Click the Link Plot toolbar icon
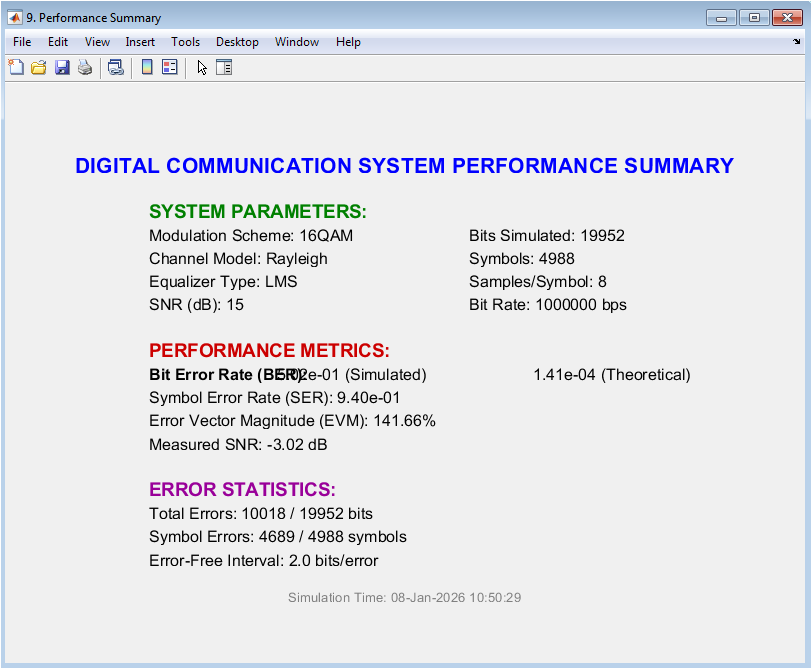 point(116,68)
